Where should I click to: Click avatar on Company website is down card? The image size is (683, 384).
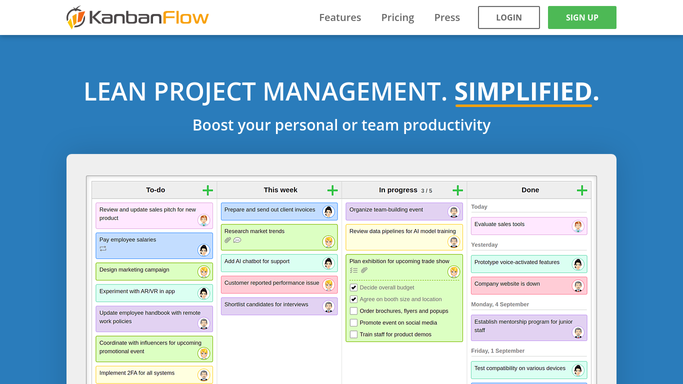pos(578,286)
